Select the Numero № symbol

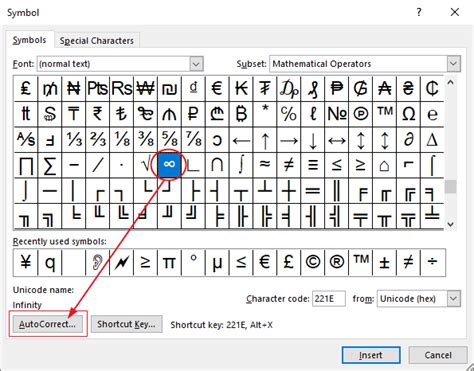[x=337, y=114]
